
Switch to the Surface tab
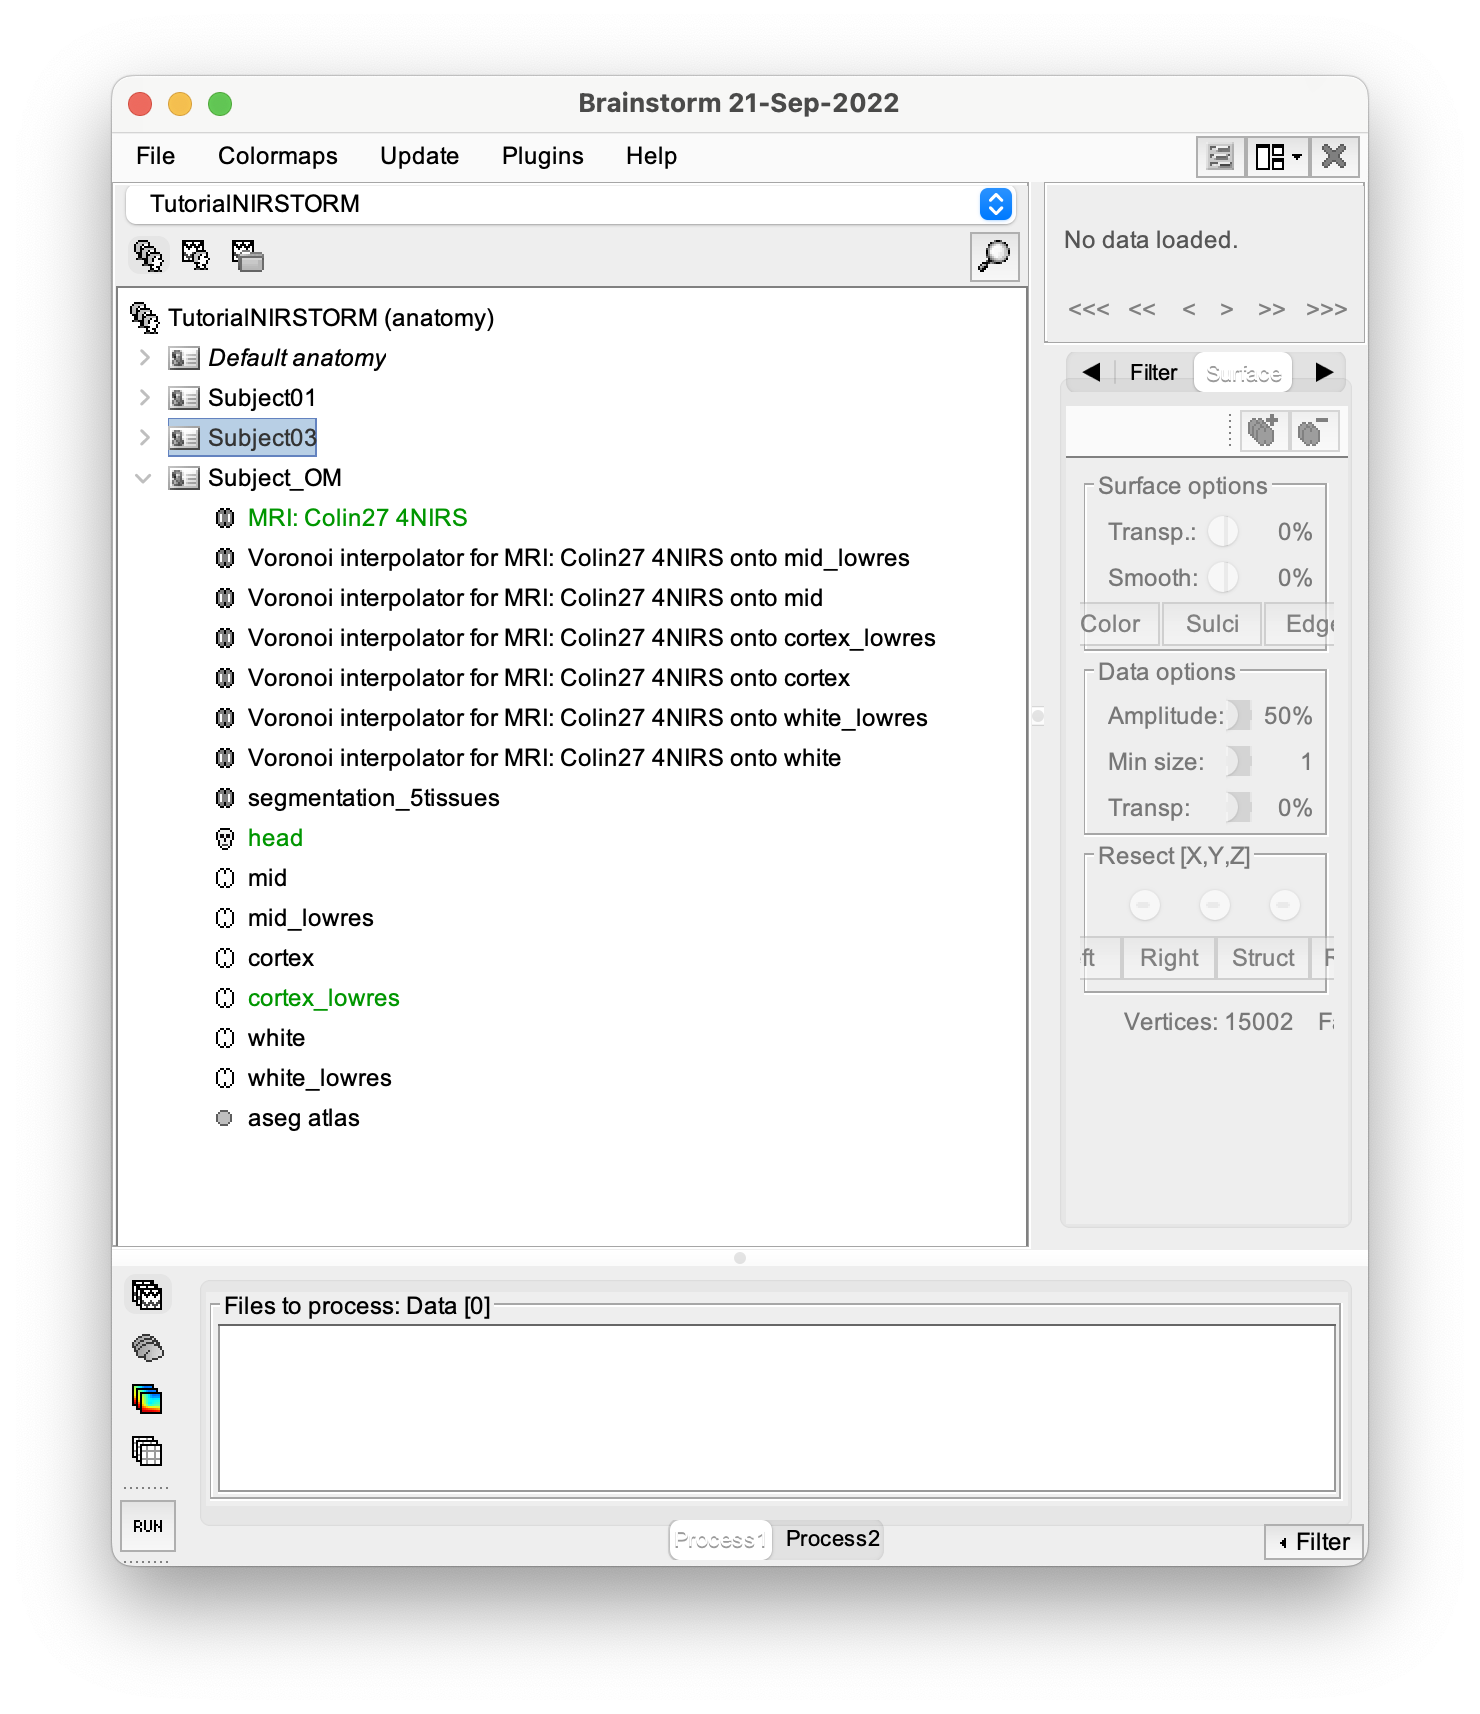tap(1243, 373)
